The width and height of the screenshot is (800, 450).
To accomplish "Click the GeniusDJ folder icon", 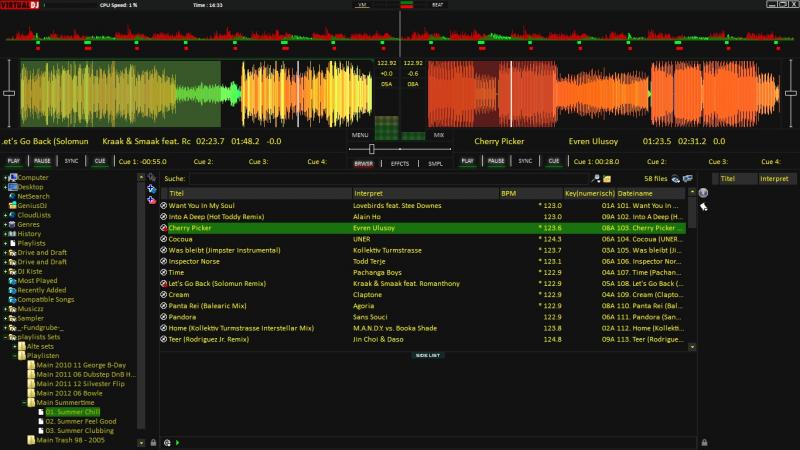I will (12, 206).
